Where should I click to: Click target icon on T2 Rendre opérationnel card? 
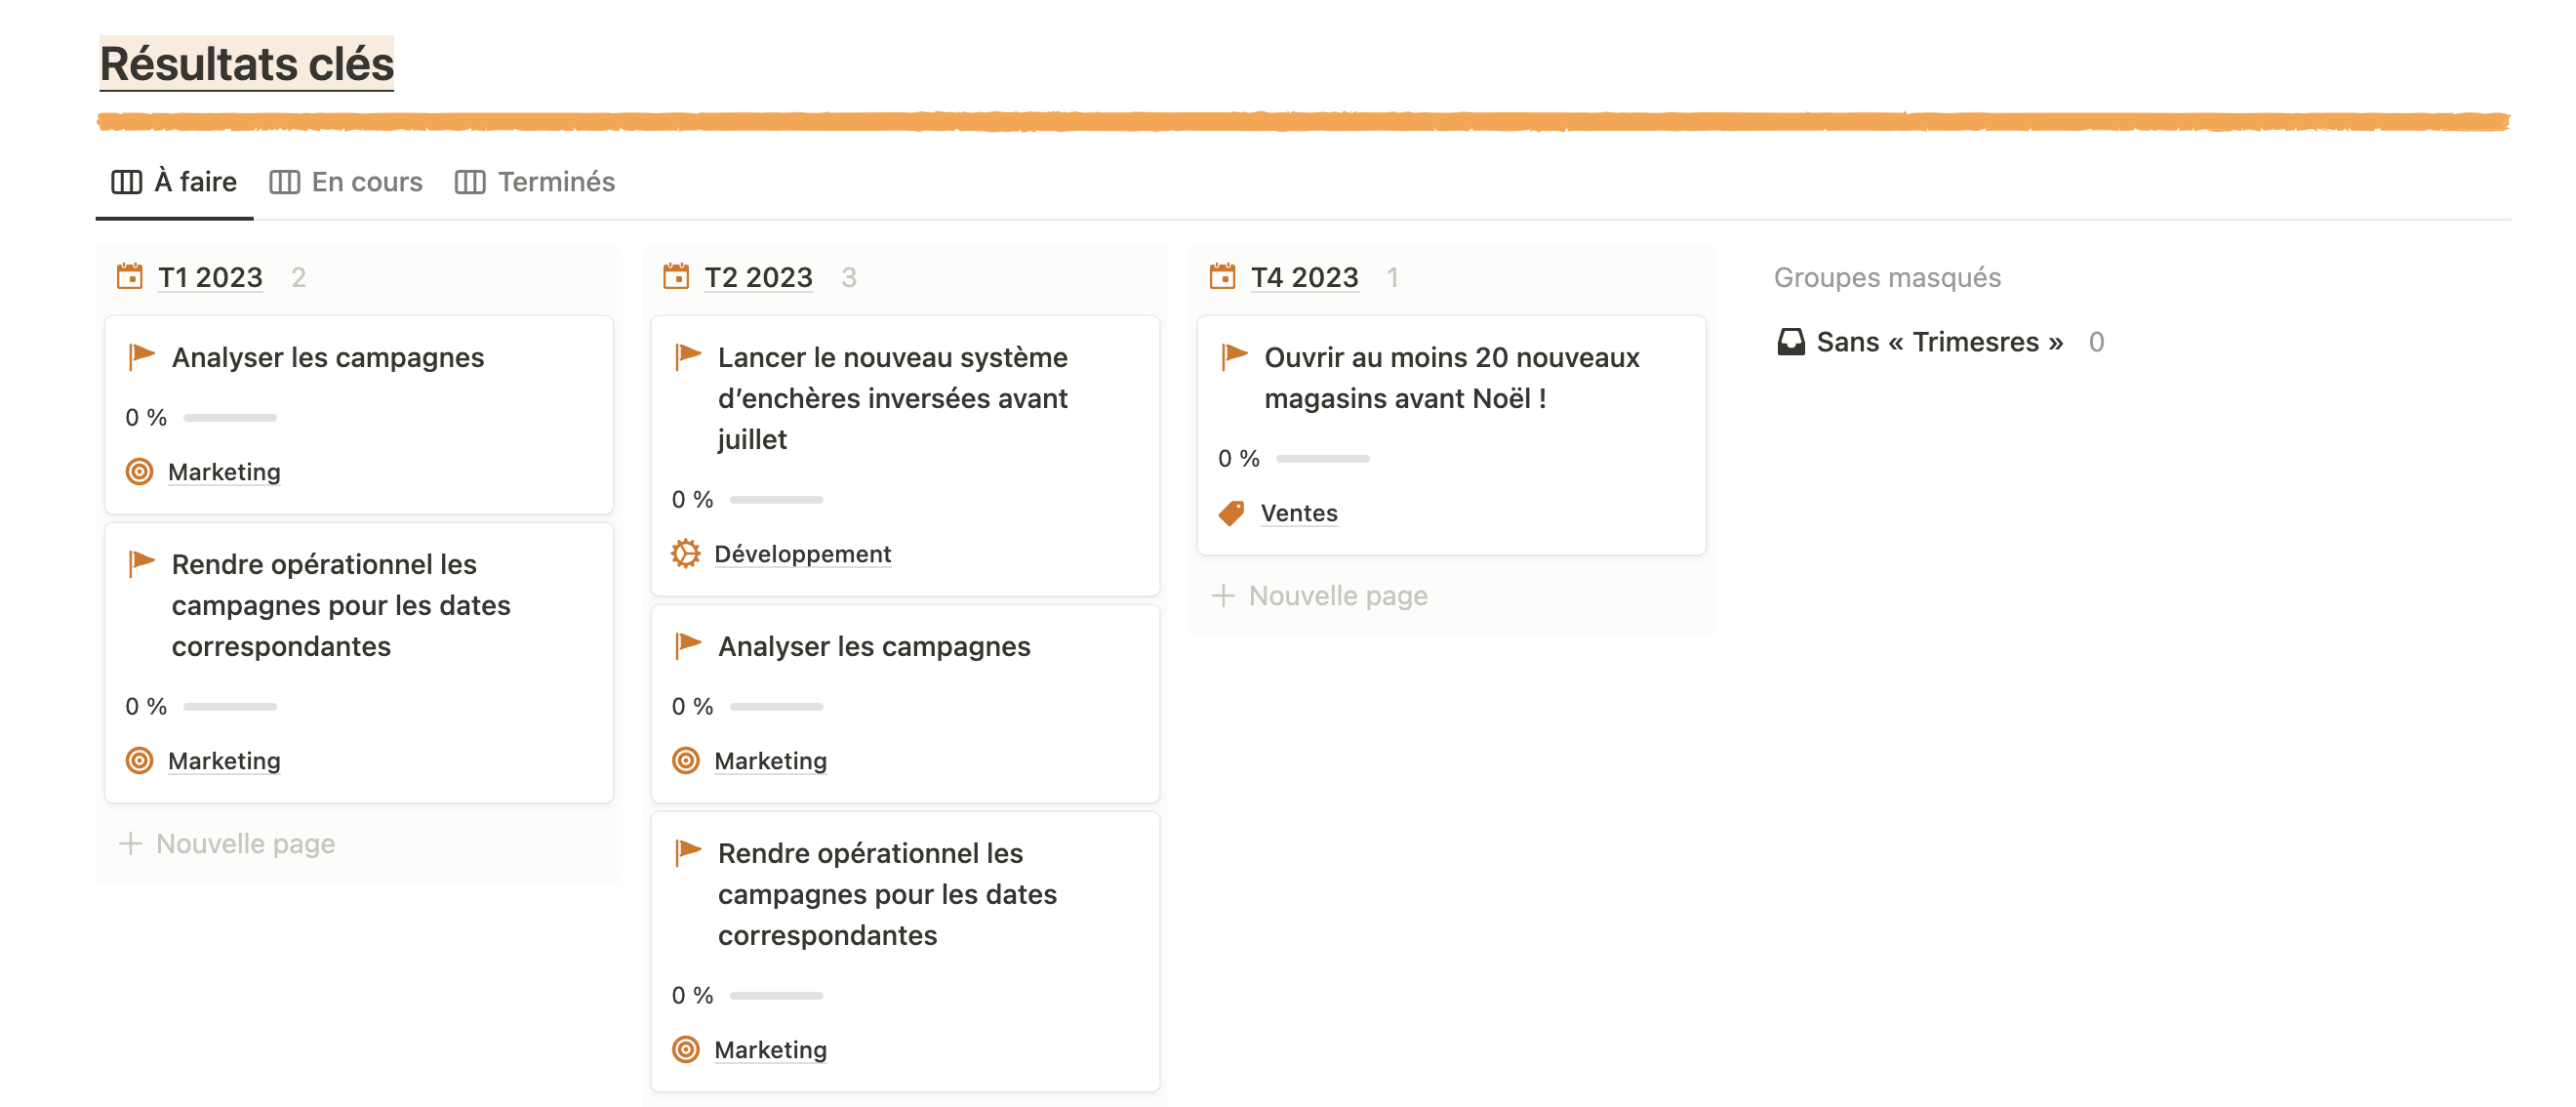coord(685,1049)
